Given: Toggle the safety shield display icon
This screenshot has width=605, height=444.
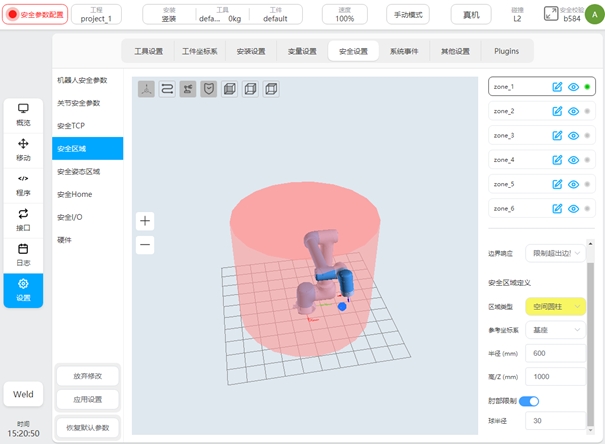Looking at the screenshot, I should click(209, 89).
